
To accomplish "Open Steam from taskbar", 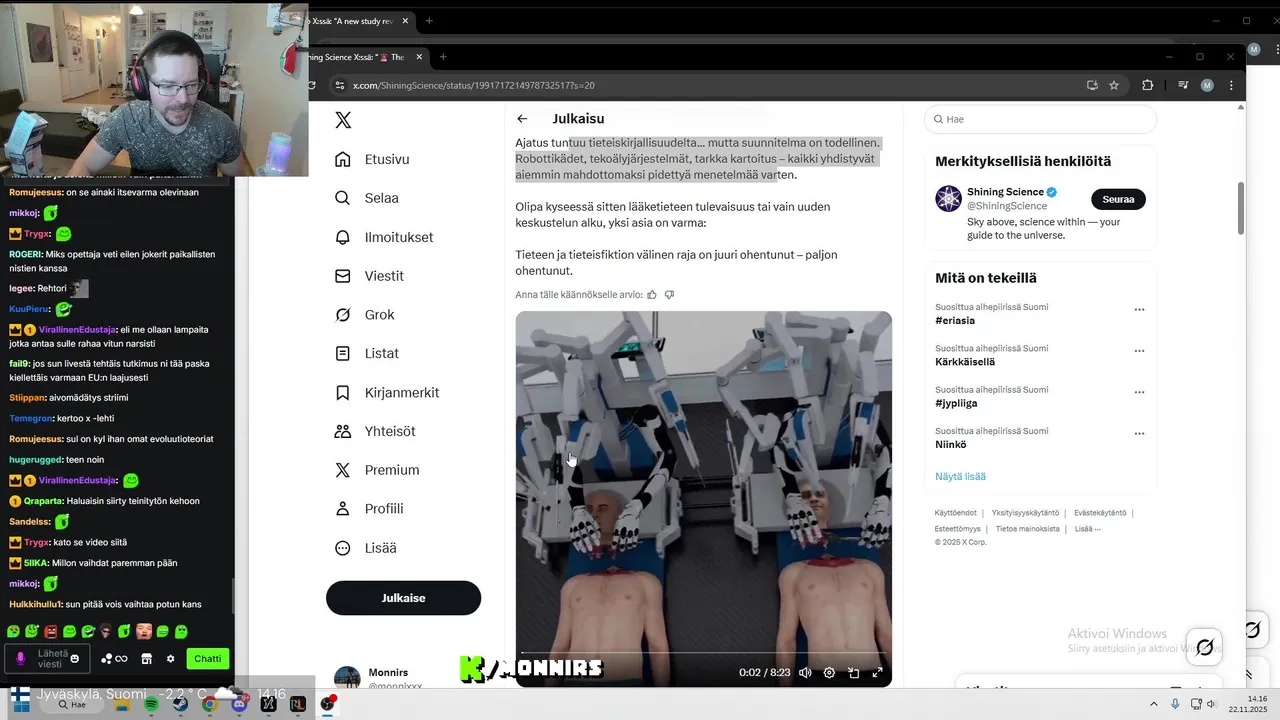I will coord(180,704).
